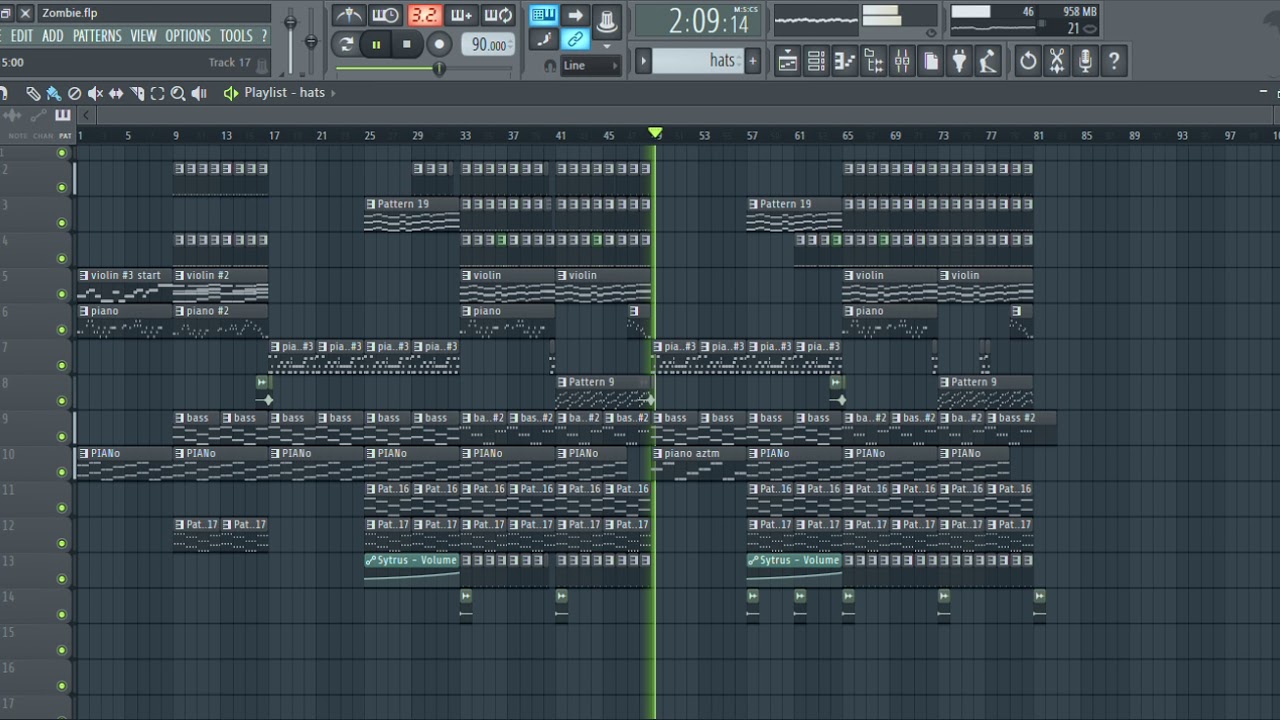
Task: Toggle the metronome icon
Action: click(x=349, y=15)
